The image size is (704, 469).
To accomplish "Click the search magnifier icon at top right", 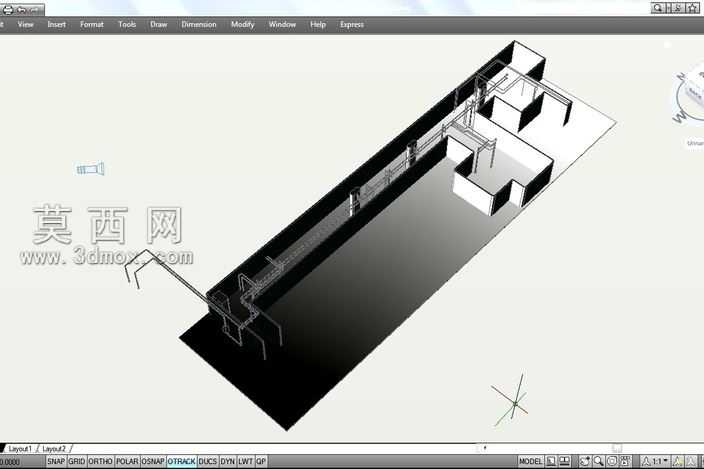I will point(658,8).
